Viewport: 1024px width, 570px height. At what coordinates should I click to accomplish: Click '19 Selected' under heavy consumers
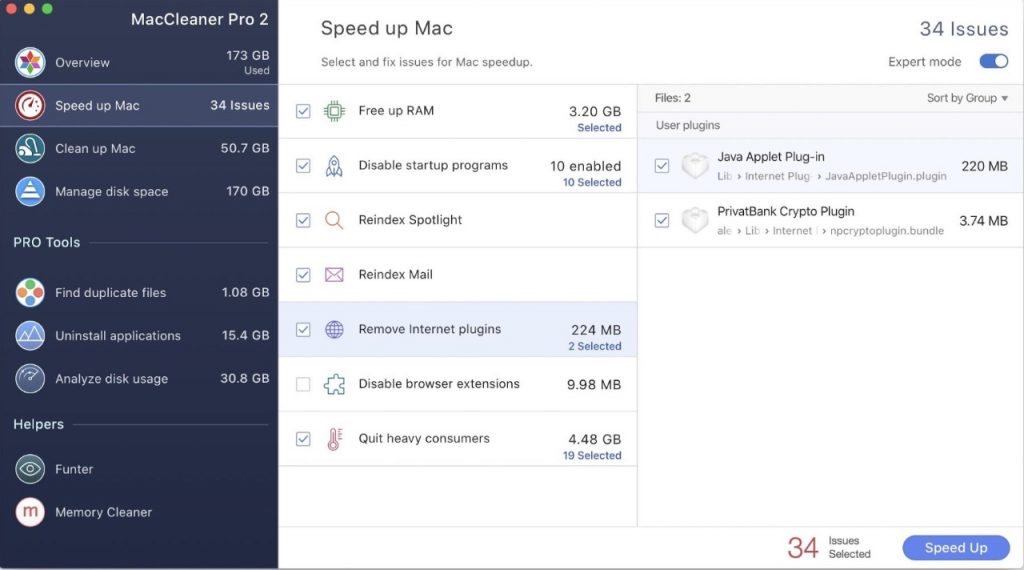(592, 456)
